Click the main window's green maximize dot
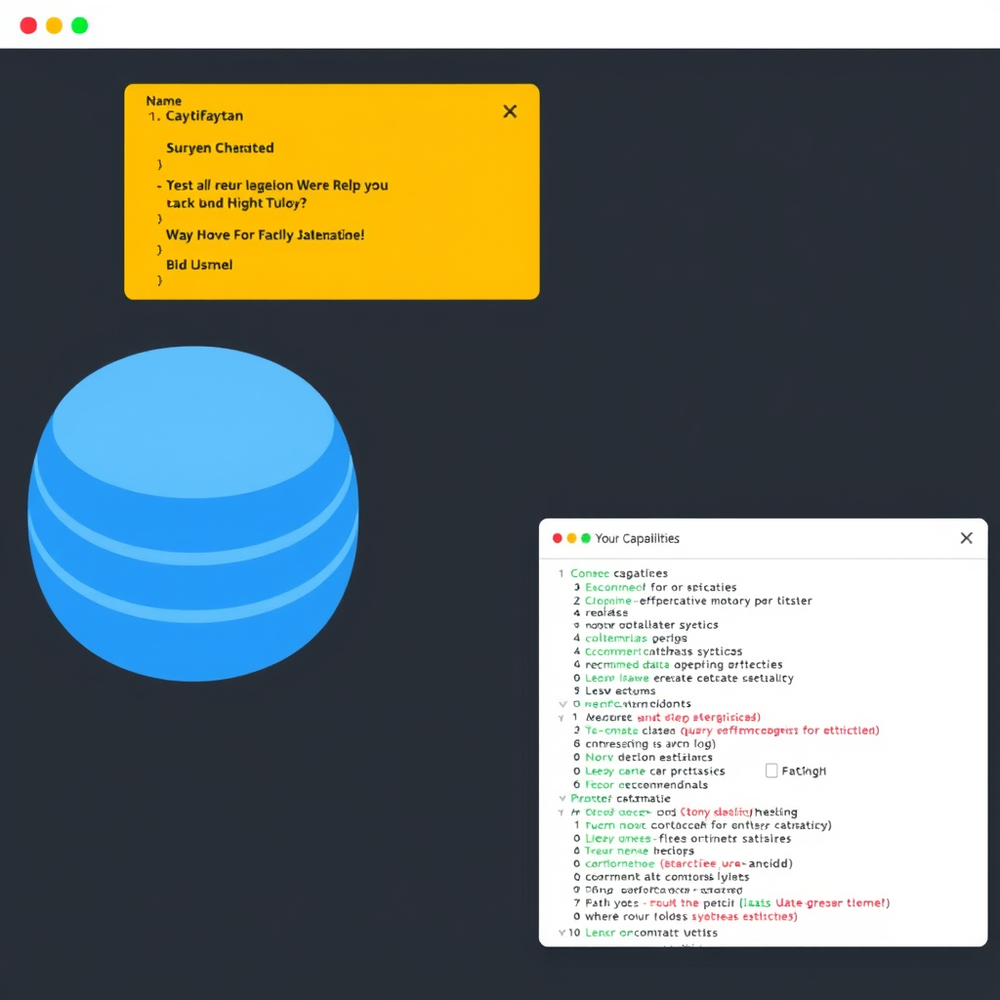Image resolution: width=1000 pixels, height=1000 pixels. click(x=80, y=25)
